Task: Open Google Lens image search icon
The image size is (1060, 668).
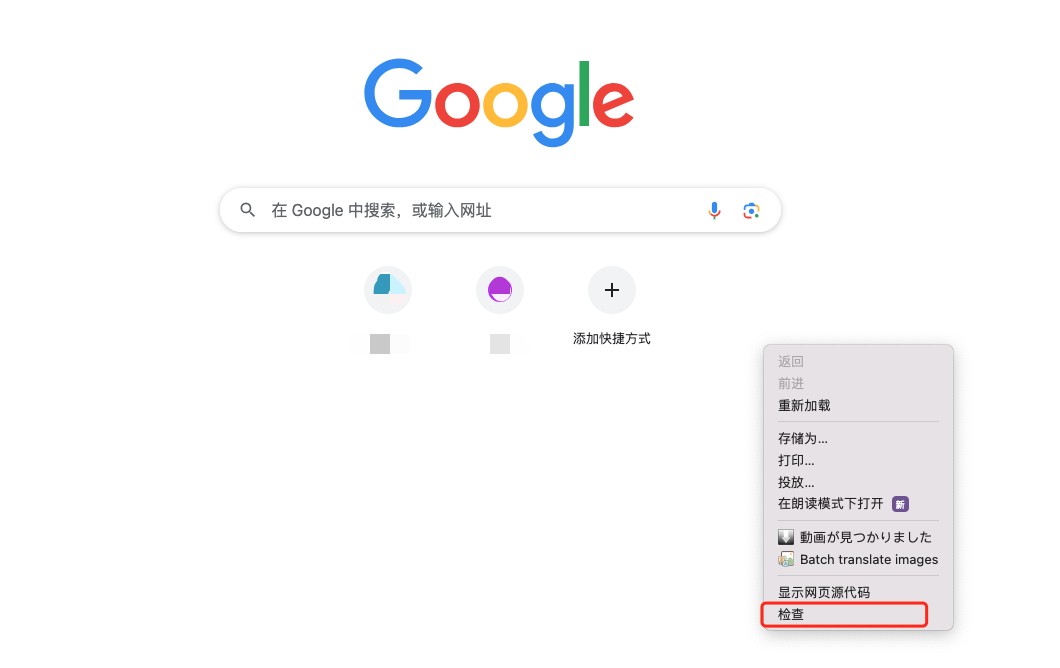Action: 751,211
